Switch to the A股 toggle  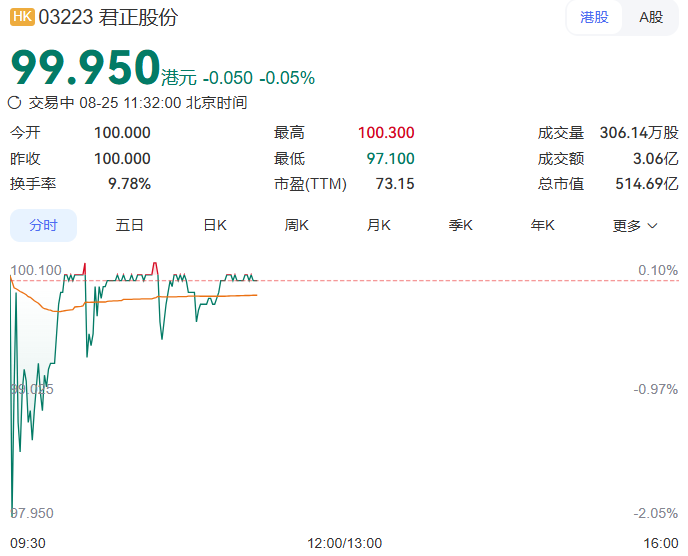pos(651,18)
